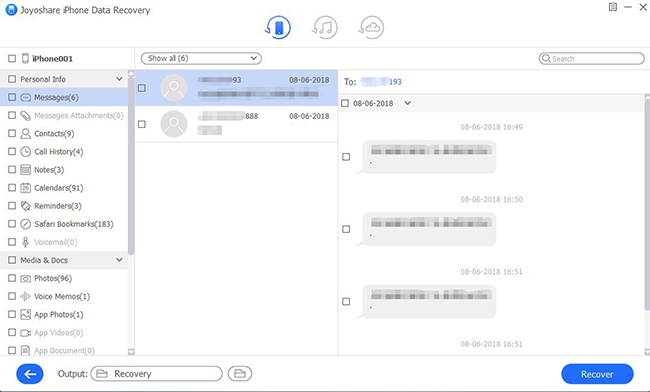
Task: Click the Photos camera icon
Action: [x=26, y=278]
